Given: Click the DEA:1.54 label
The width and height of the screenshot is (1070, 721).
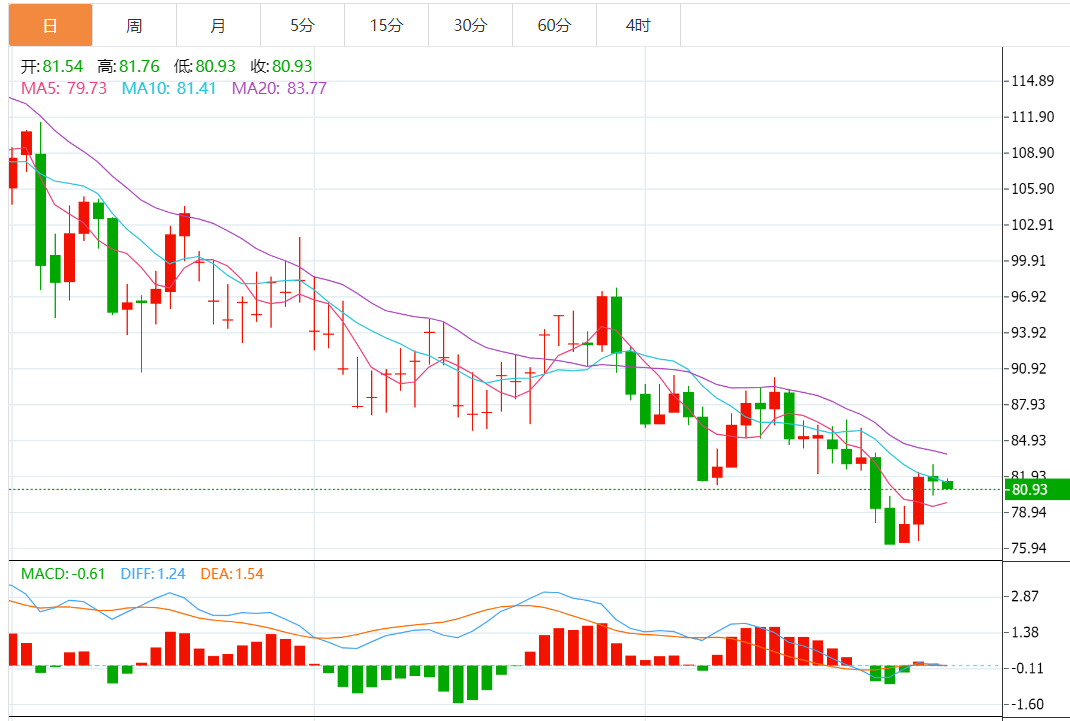Looking at the screenshot, I should pos(232,574).
